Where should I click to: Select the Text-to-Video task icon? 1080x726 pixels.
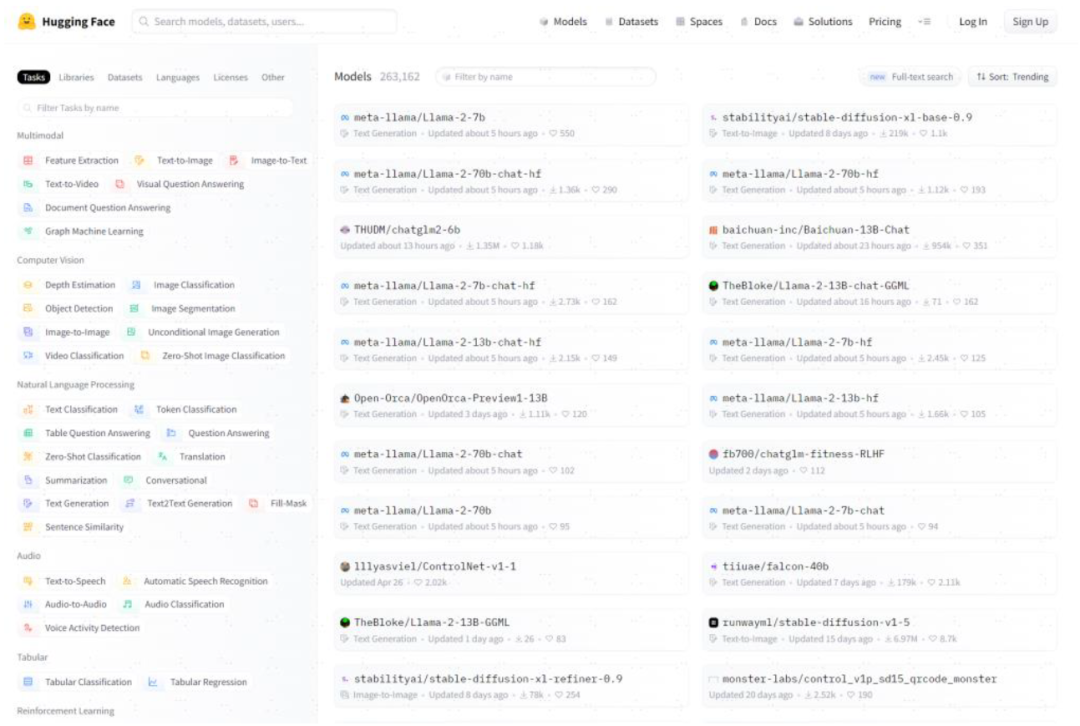(x=28, y=184)
